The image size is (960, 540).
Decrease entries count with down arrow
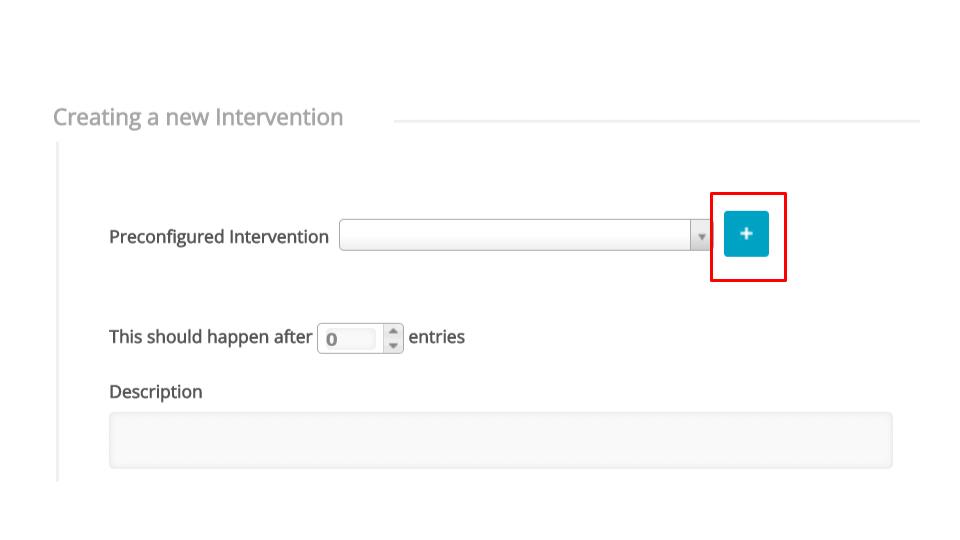coord(394,345)
